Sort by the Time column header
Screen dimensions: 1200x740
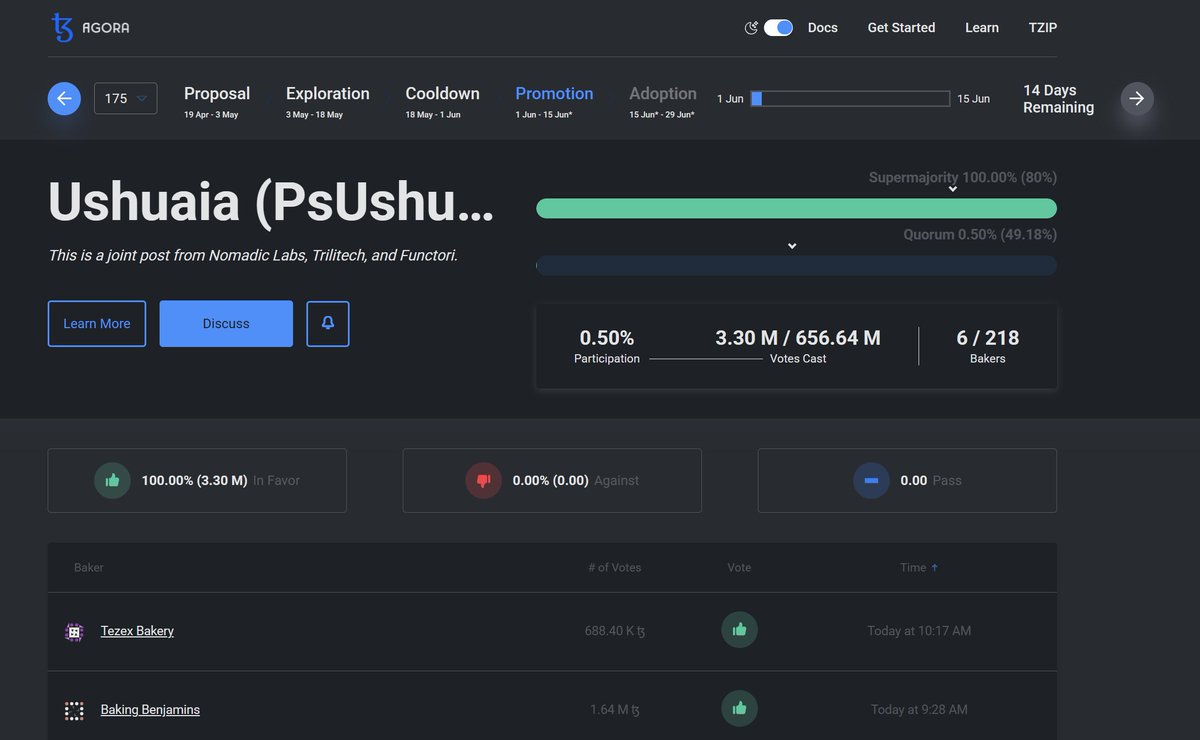(913, 568)
